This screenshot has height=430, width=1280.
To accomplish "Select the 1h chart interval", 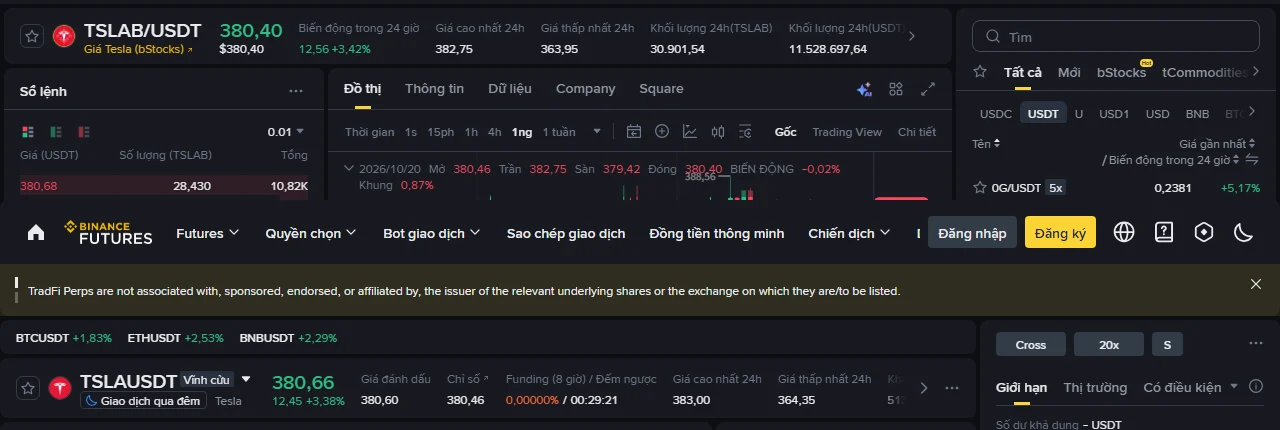I will pos(471,132).
